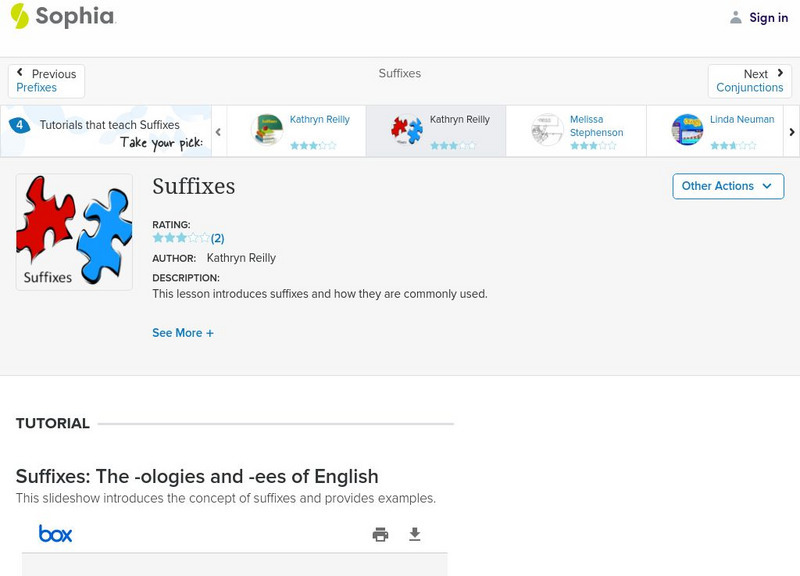Open the Other Actions dropdown

(x=727, y=186)
